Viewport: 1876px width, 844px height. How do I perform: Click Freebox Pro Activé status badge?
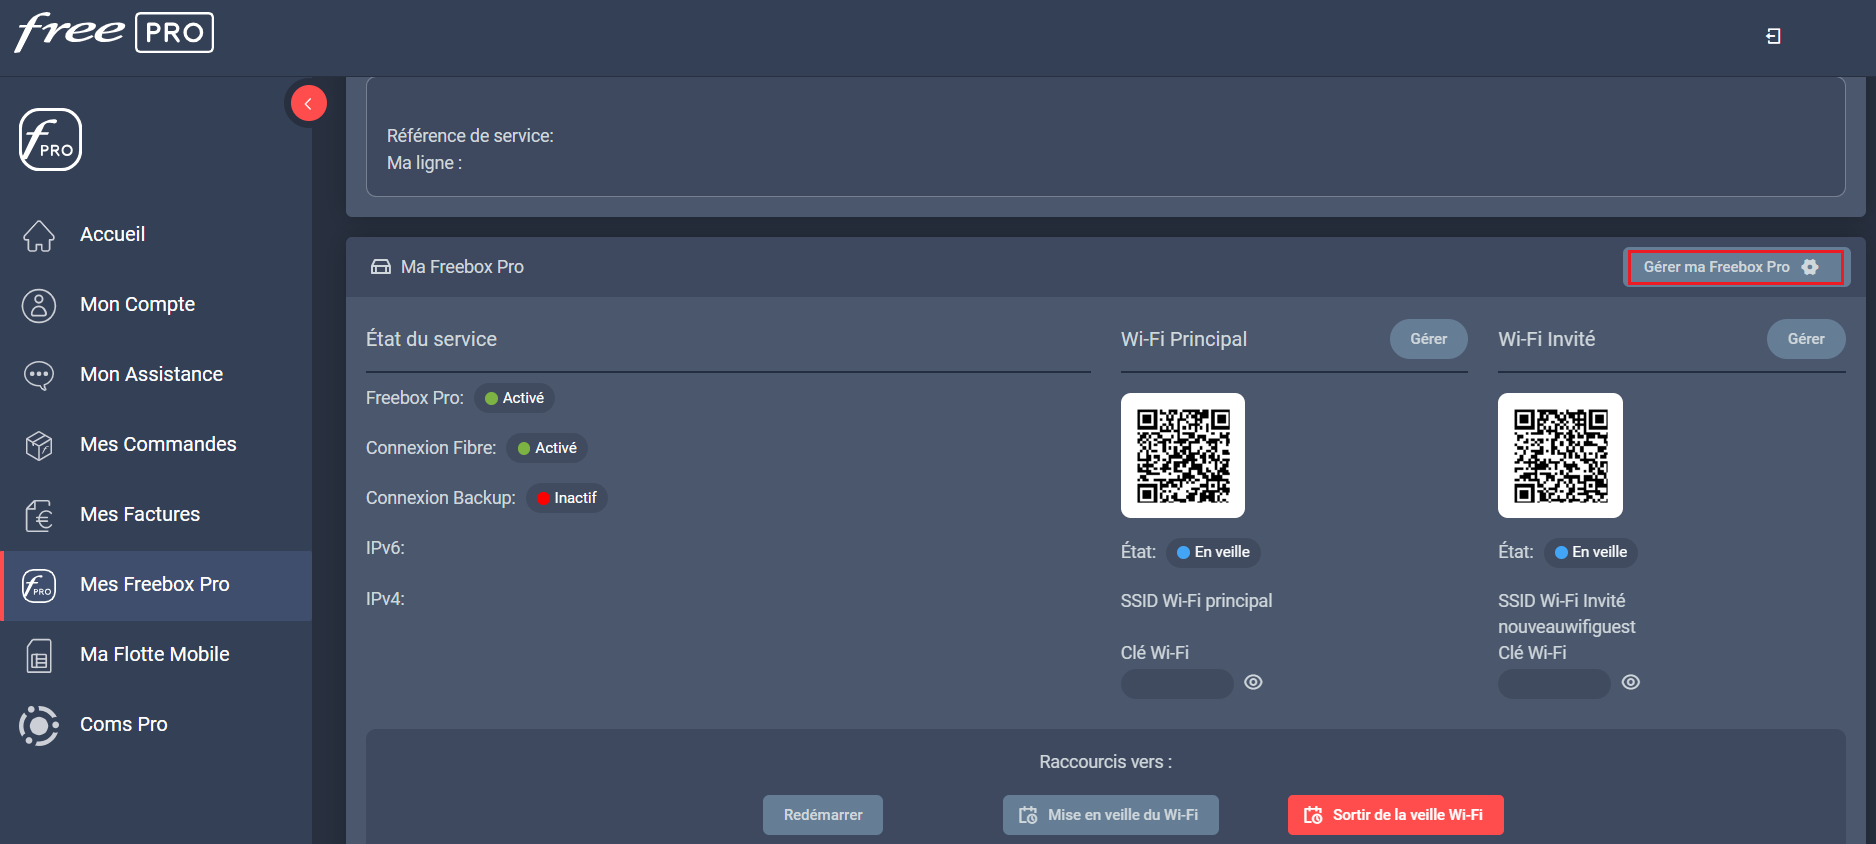point(514,398)
